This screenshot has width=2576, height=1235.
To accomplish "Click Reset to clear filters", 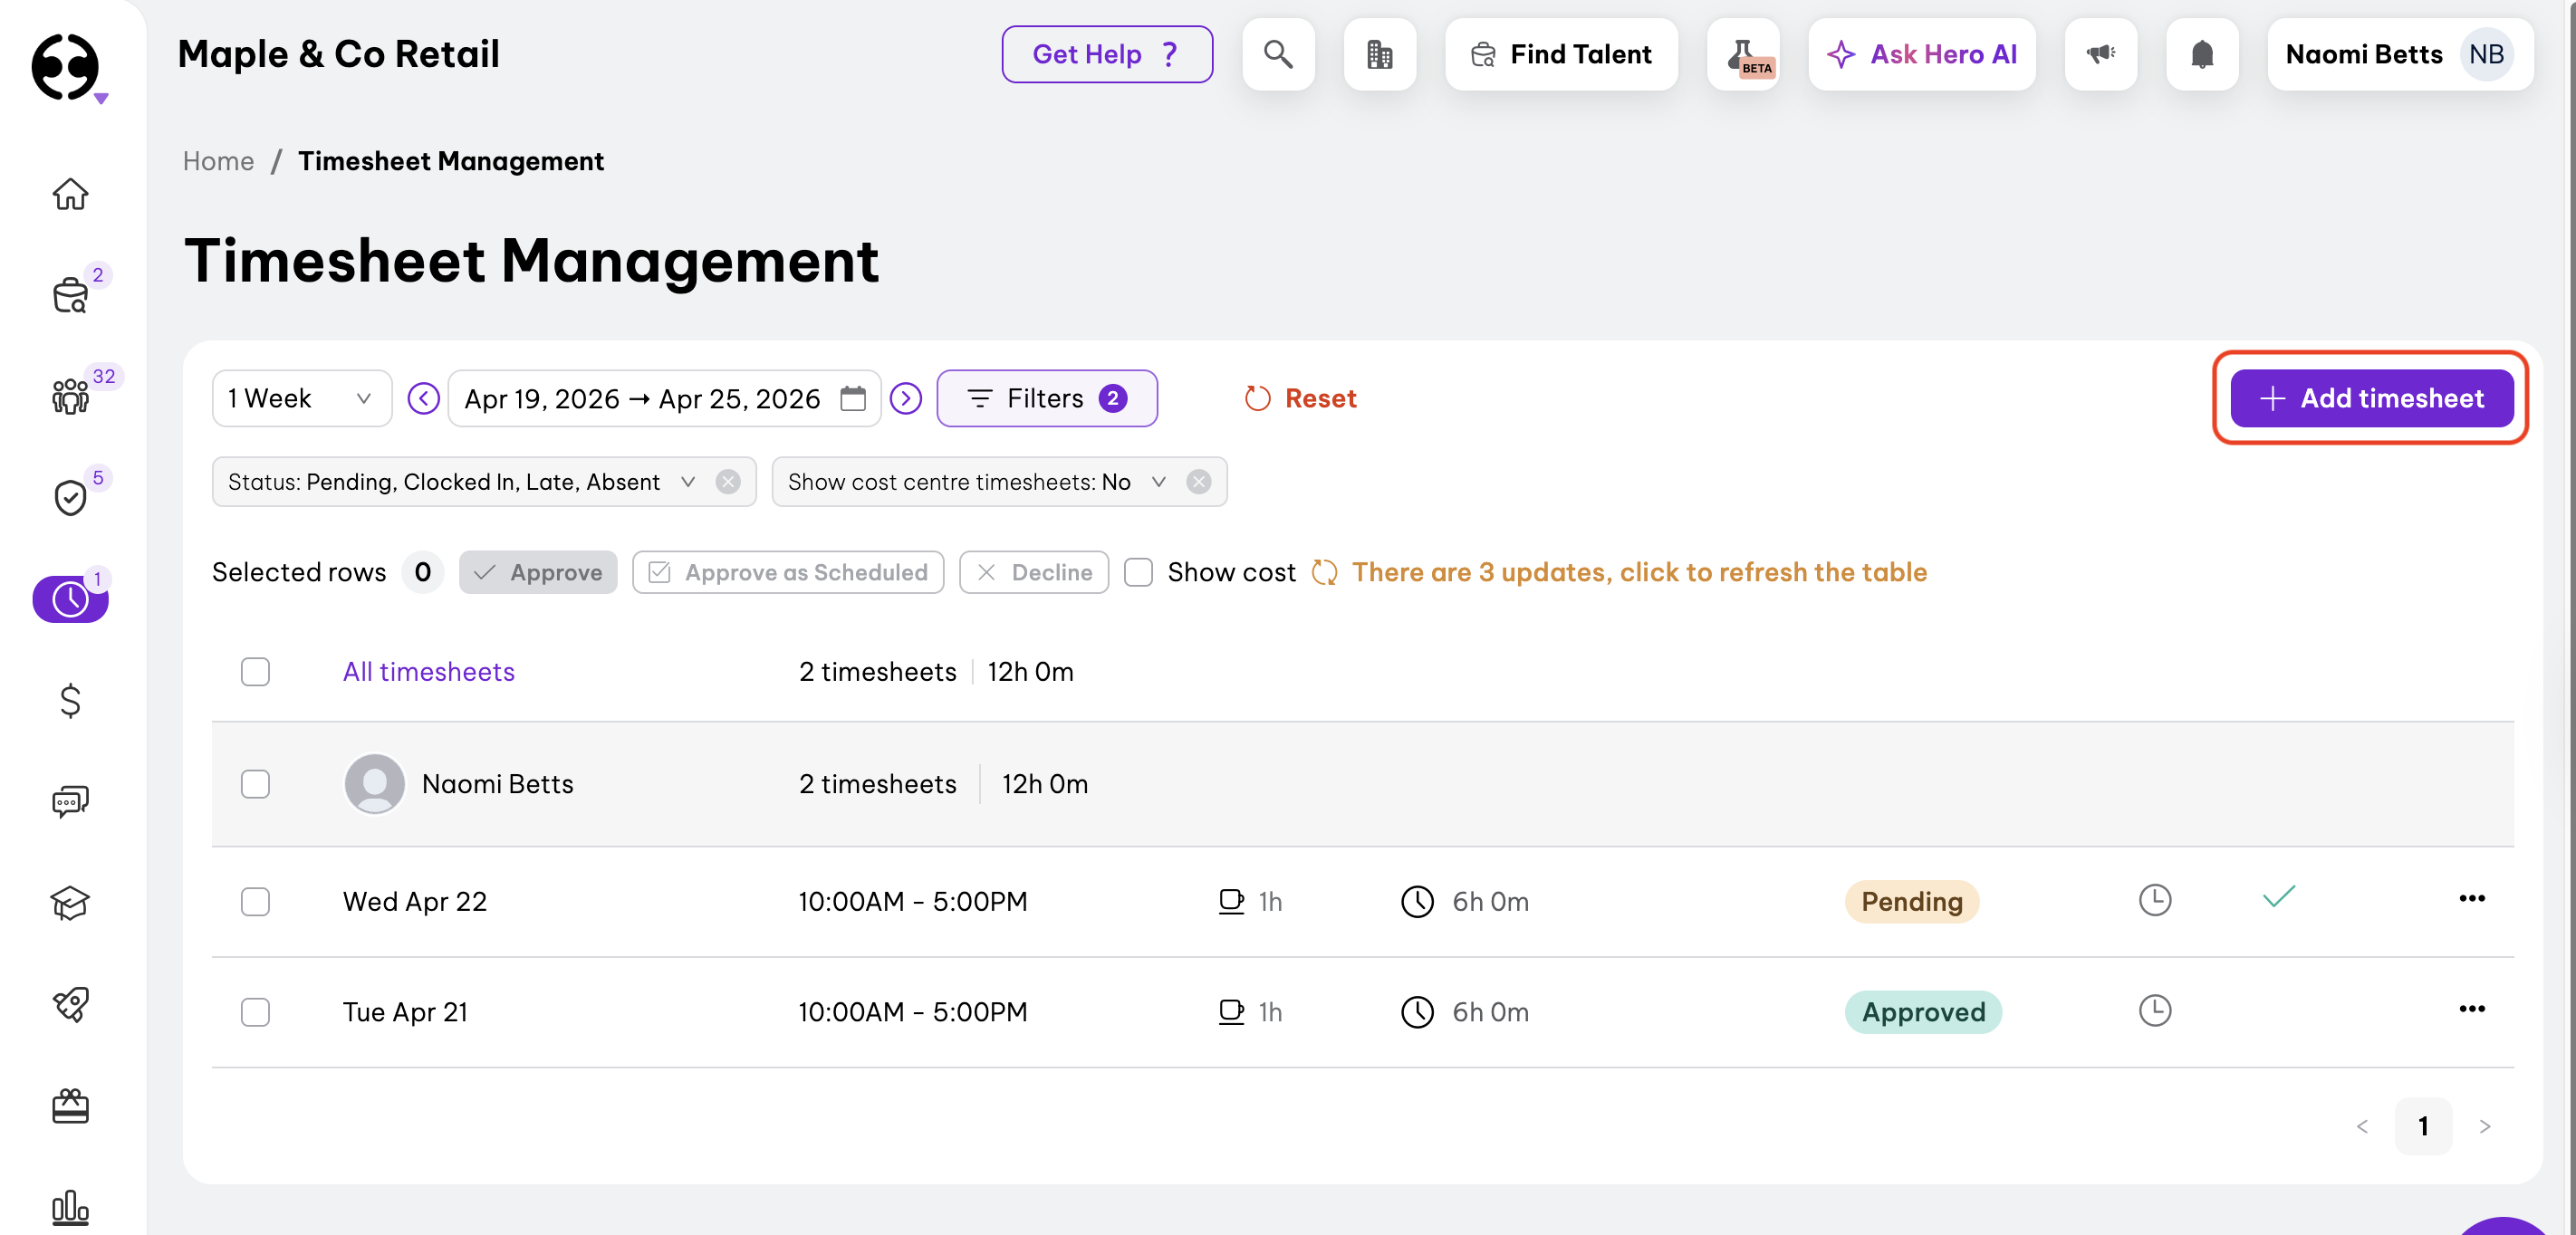I will 1300,399.
